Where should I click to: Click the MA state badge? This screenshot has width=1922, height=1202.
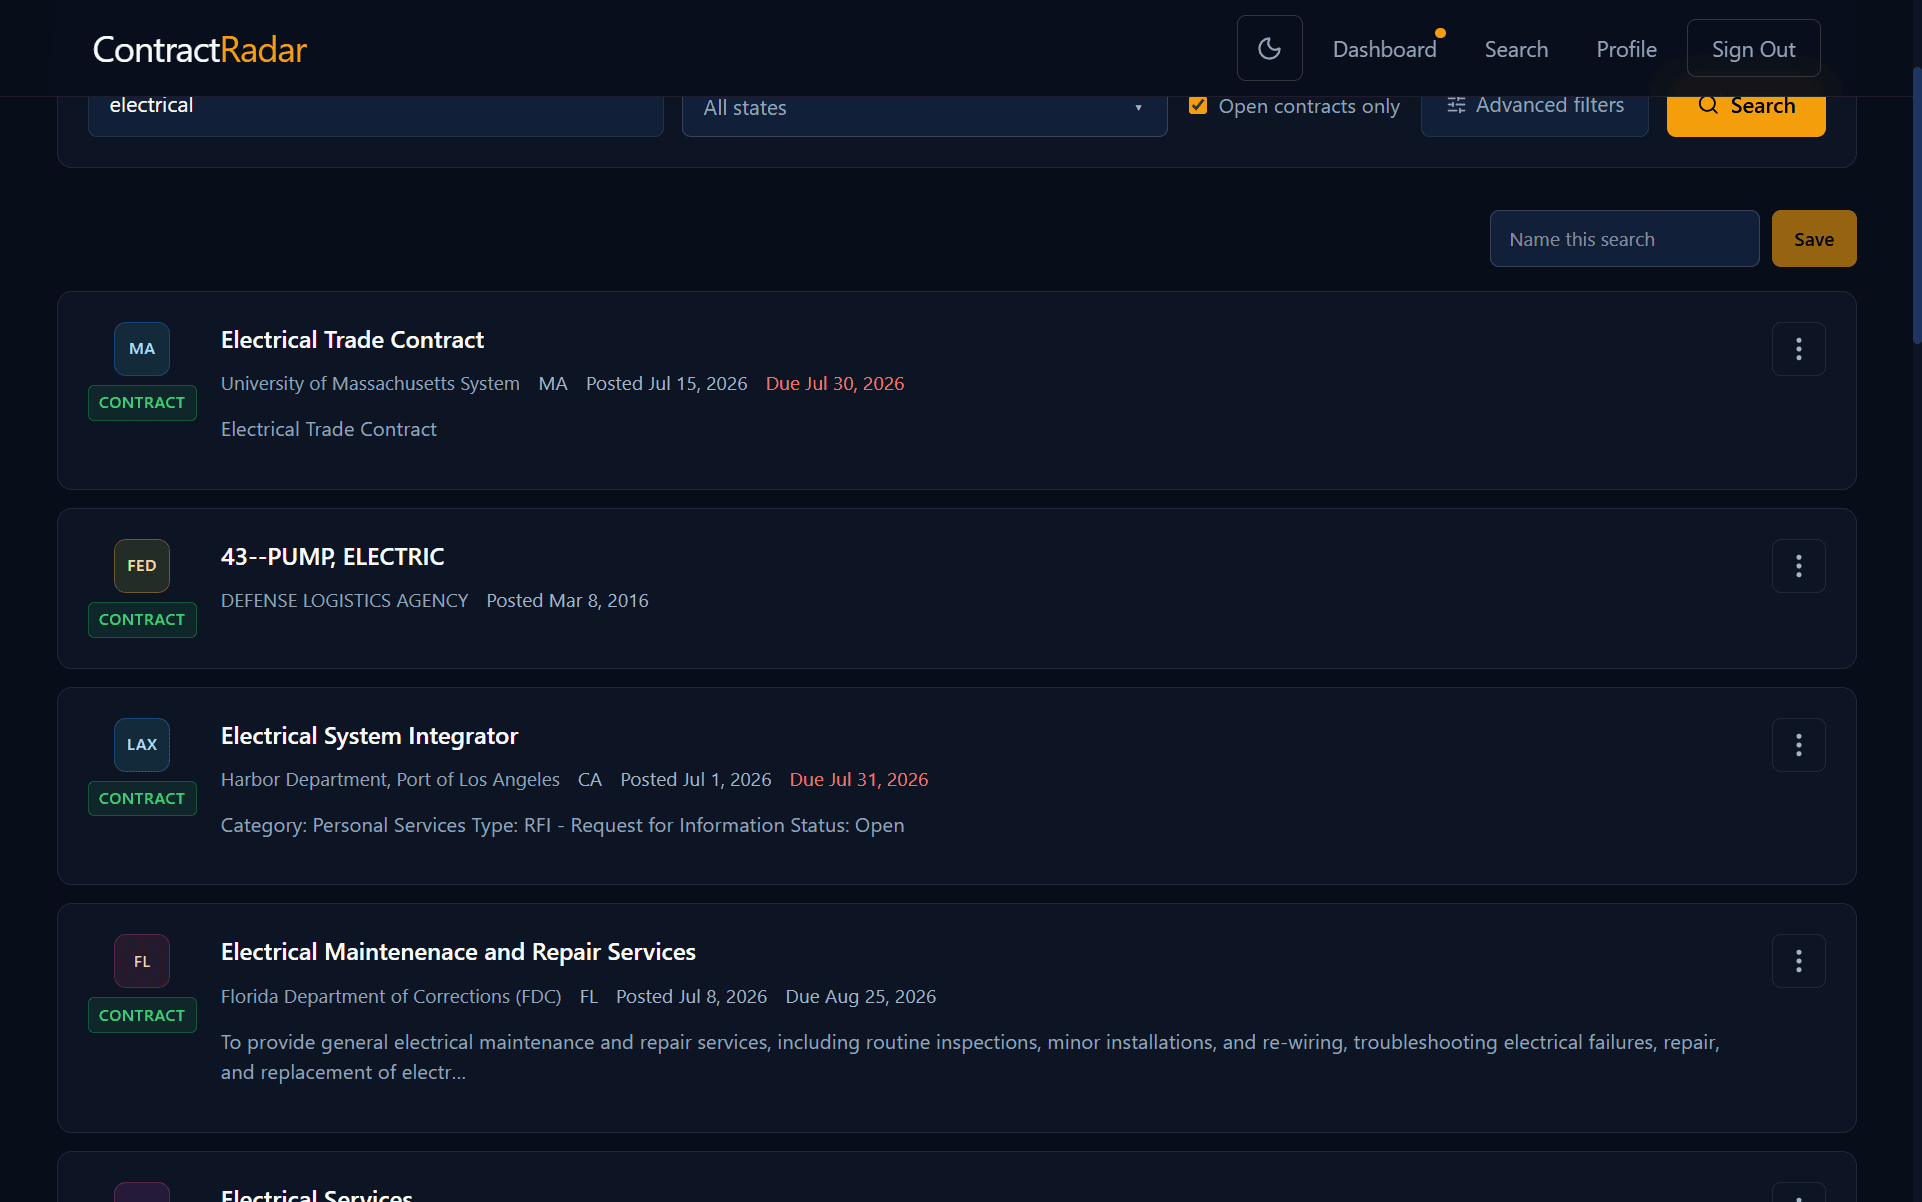click(142, 349)
